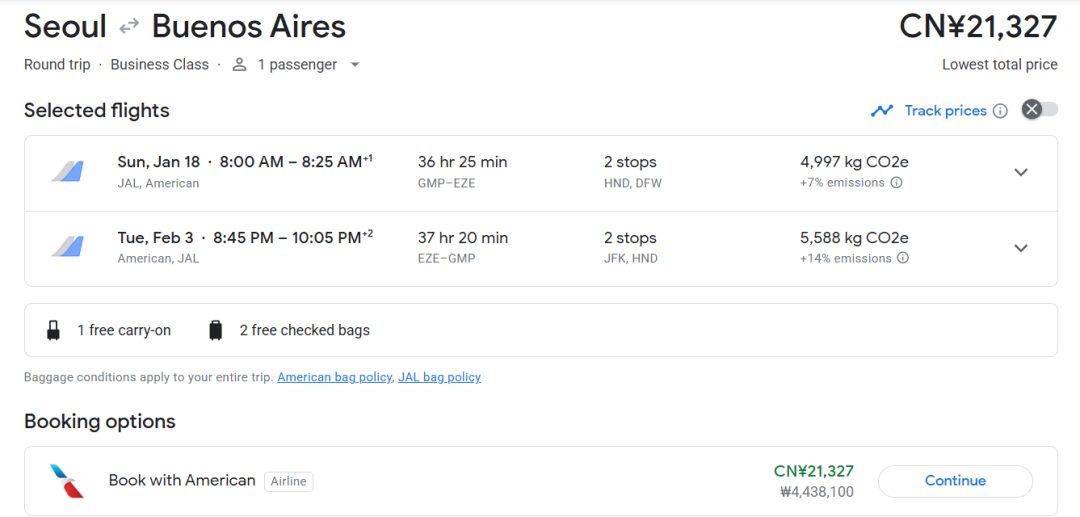
Task: Open the American bag policy link
Action: tap(334, 378)
